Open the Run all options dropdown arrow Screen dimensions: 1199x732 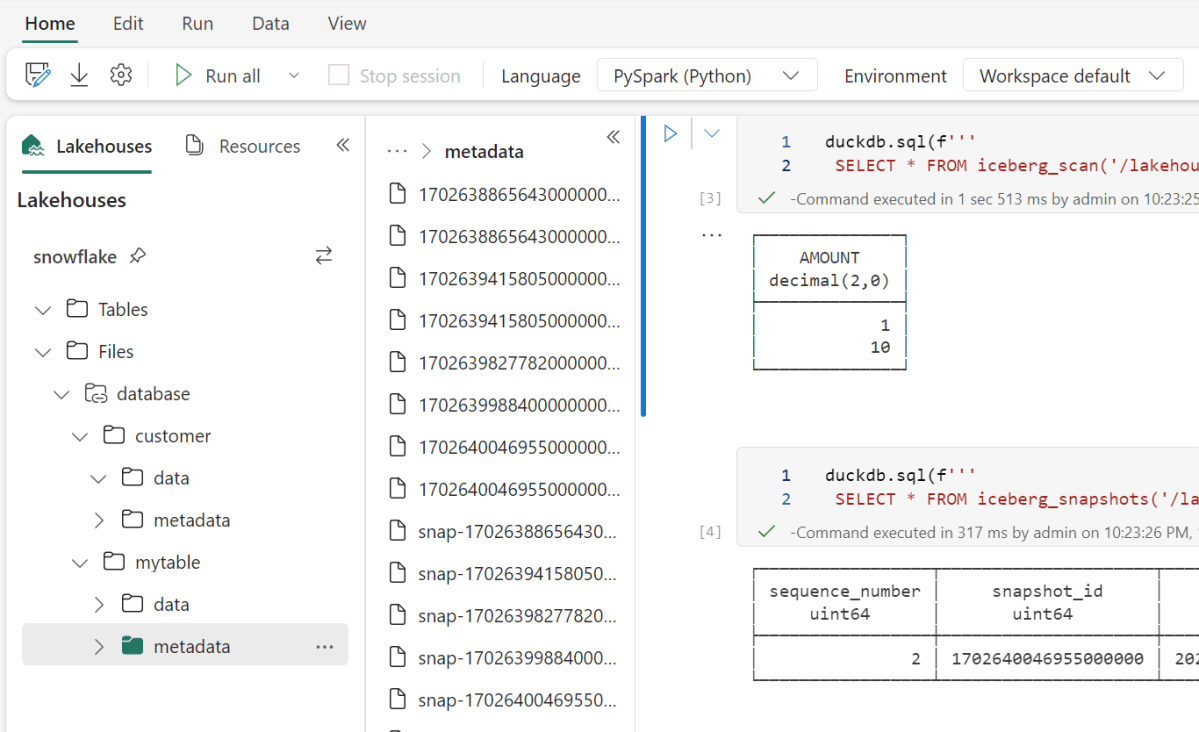pos(294,76)
